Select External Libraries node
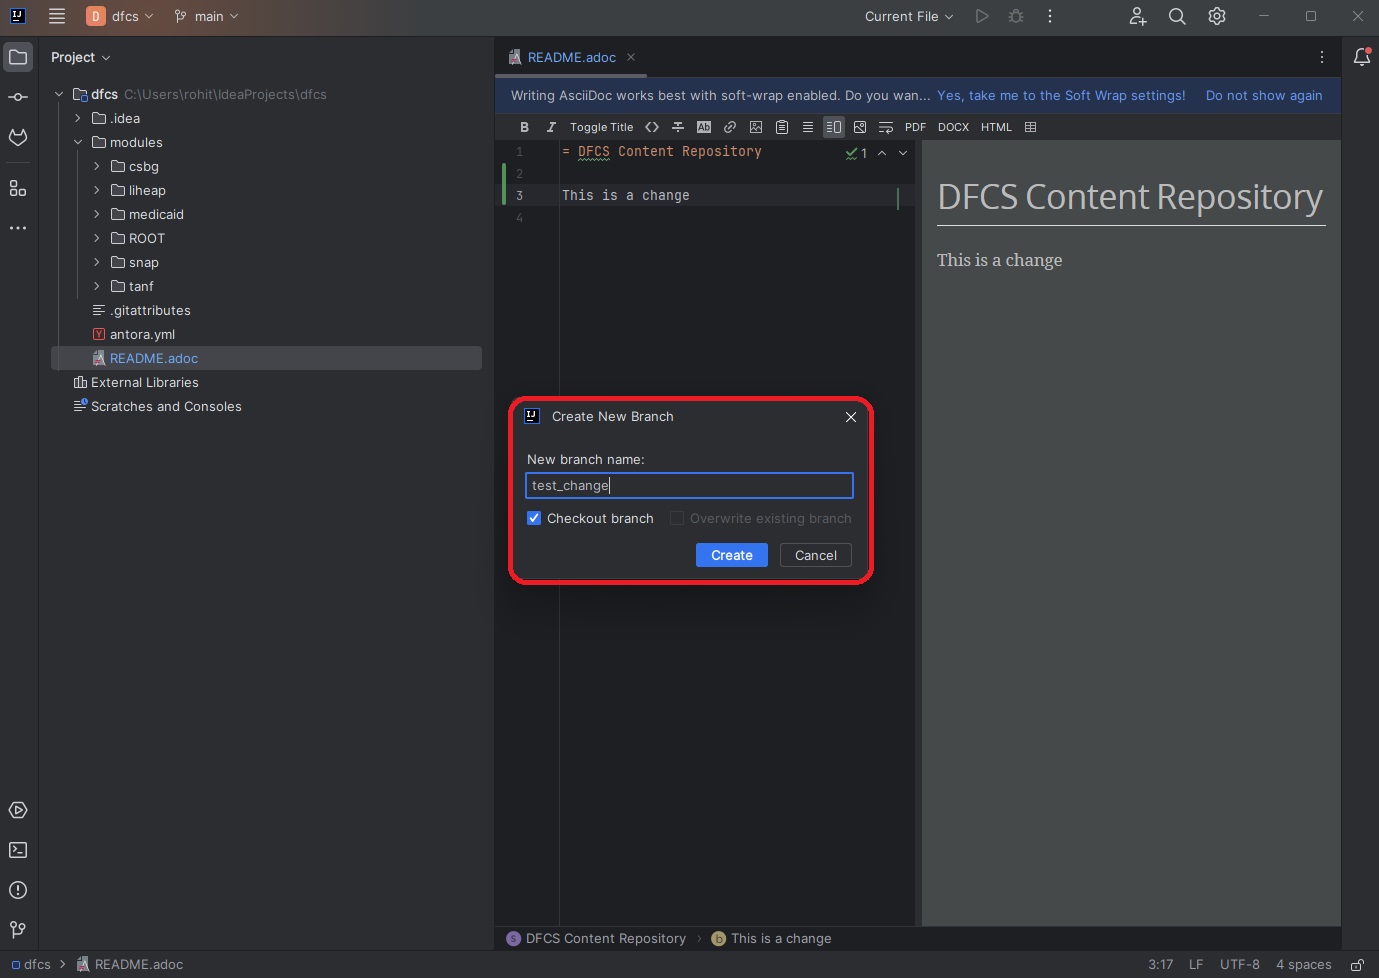Viewport: 1379px width, 978px height. (266, 382)
